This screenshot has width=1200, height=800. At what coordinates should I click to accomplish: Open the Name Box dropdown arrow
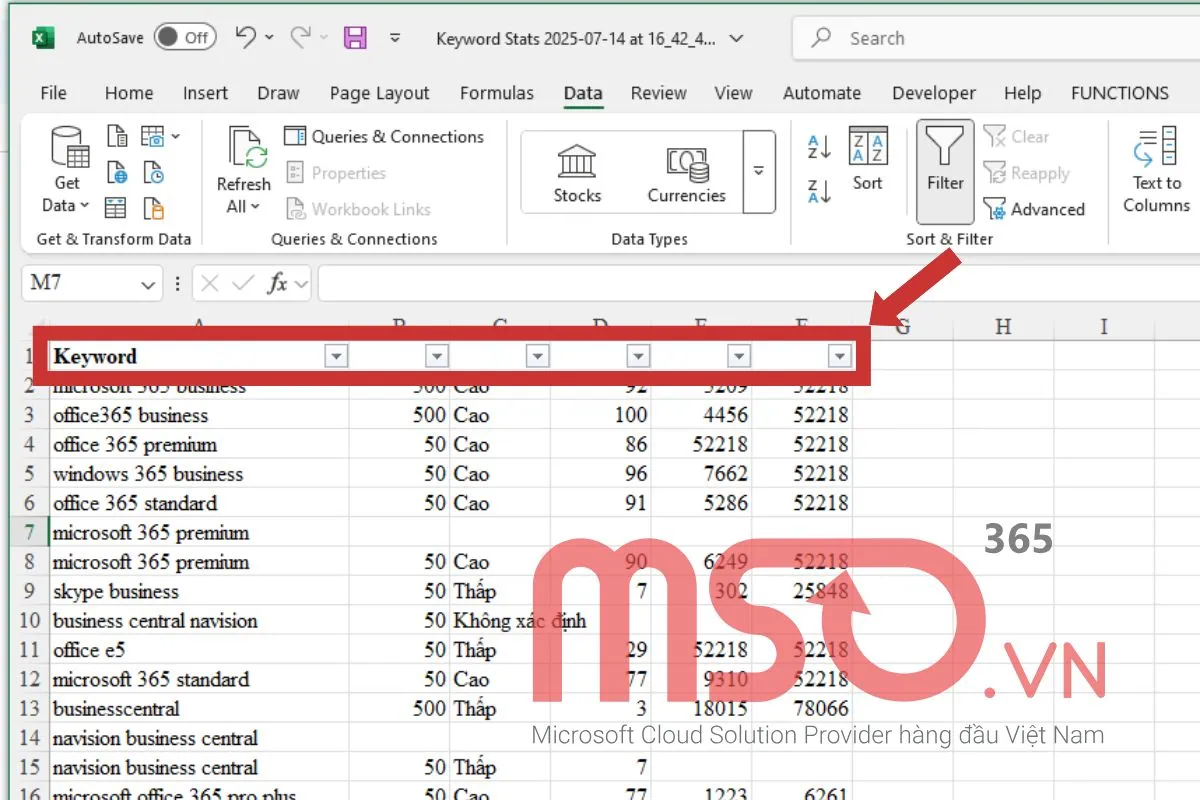pyautogui.click(x=148, y=284)
